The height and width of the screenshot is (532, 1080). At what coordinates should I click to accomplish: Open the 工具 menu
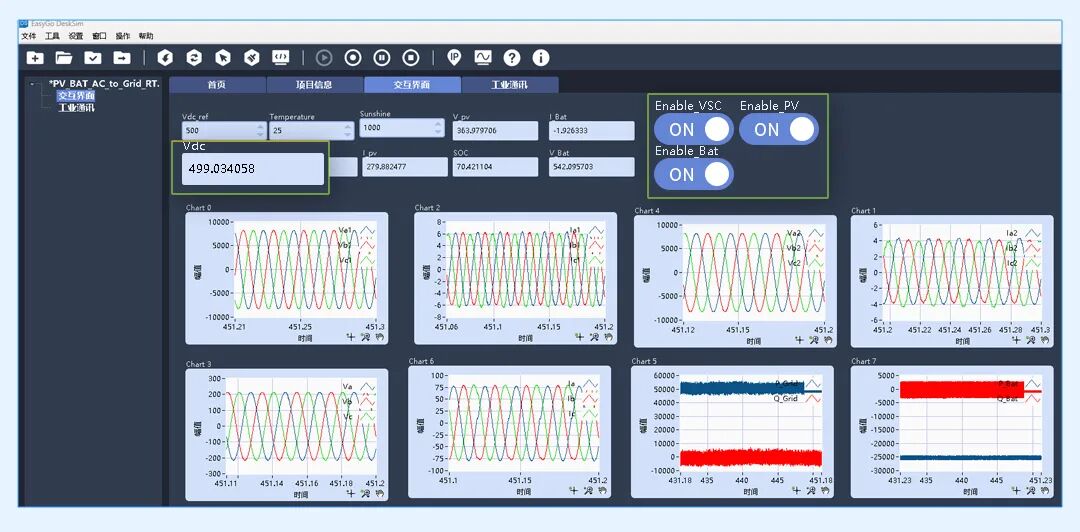(x=52, y=36)
